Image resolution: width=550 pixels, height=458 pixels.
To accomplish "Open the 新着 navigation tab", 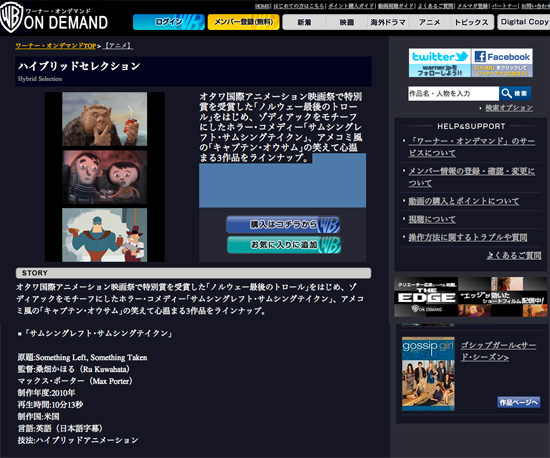I will tap(304, 22).
